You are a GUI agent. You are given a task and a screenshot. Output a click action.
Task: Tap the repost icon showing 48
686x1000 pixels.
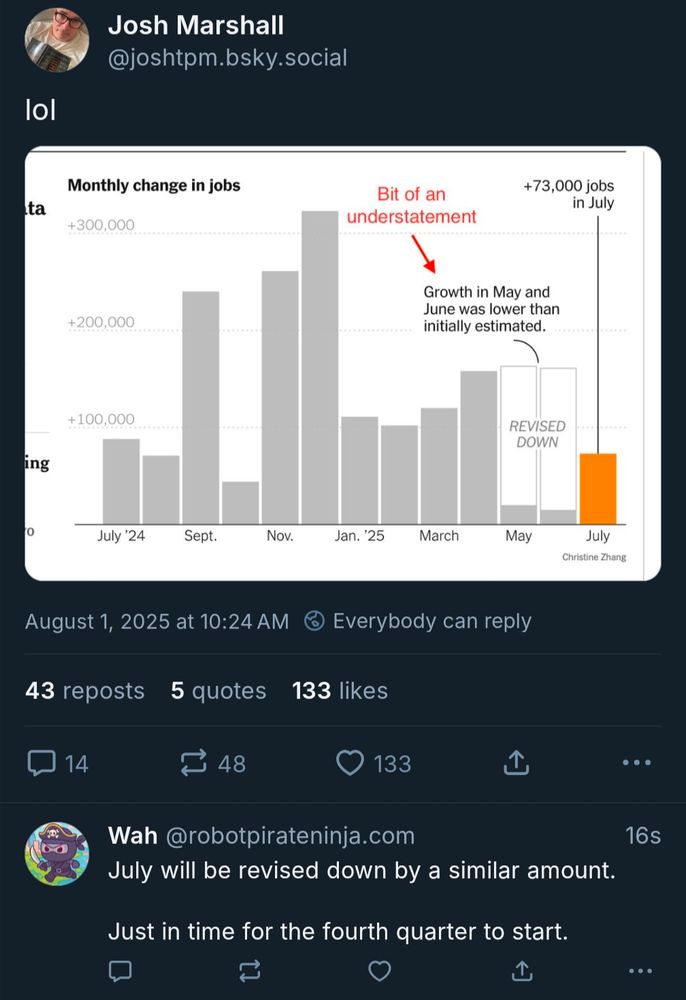pyautogui.click(x=194, y=763)
